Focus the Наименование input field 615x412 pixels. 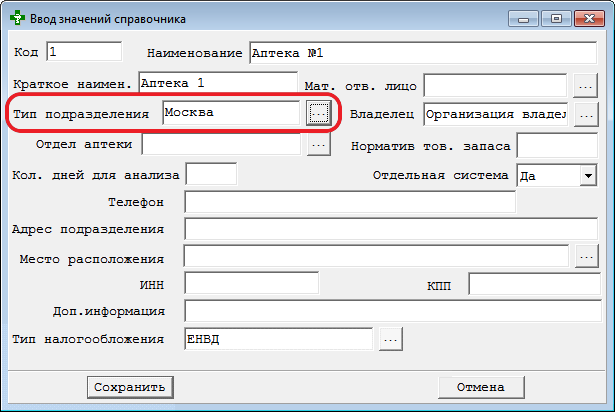pyautogui.click(x=423, y=53)
